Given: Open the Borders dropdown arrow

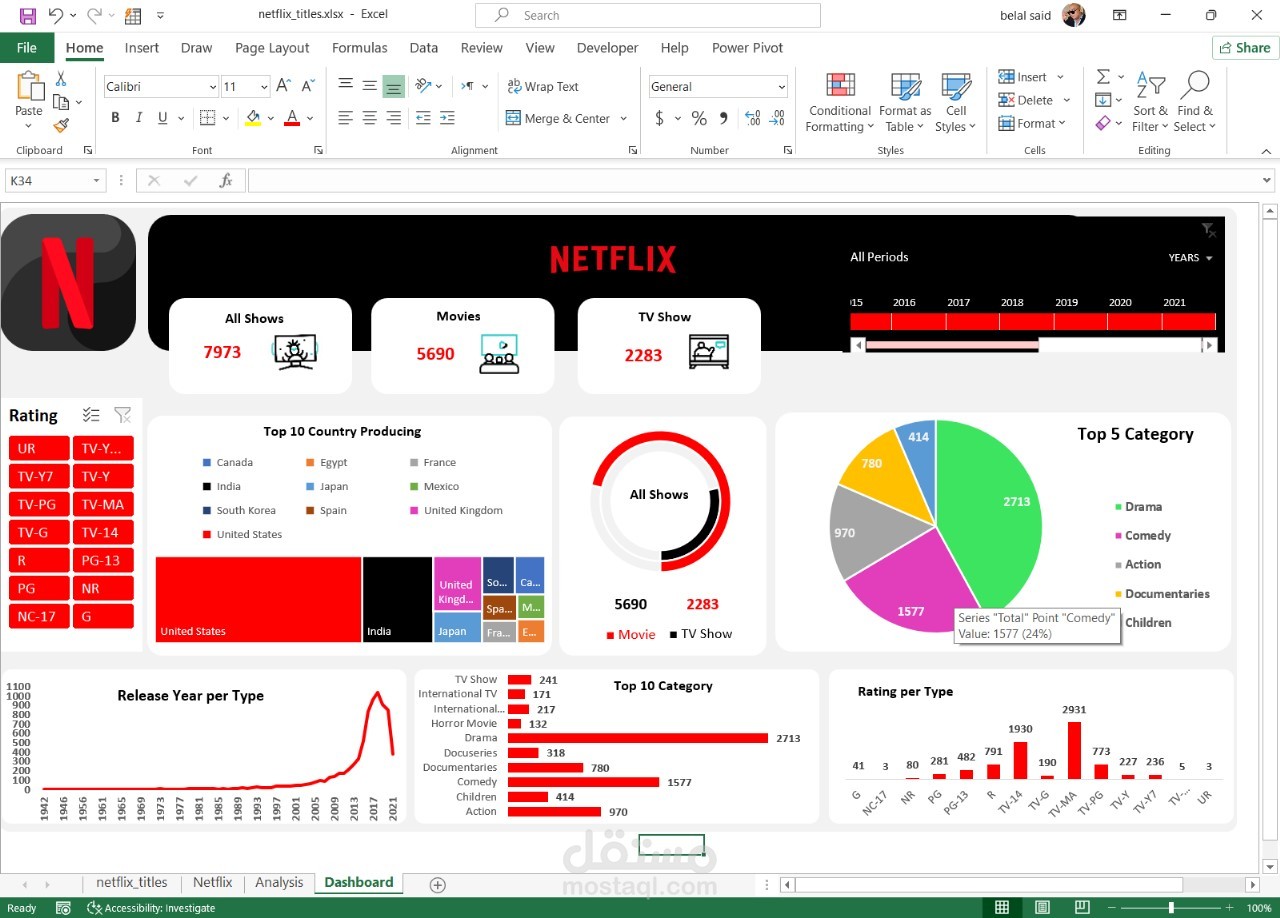Looking at the screenshot, I should pyautogui.click(x=227, y=118).
